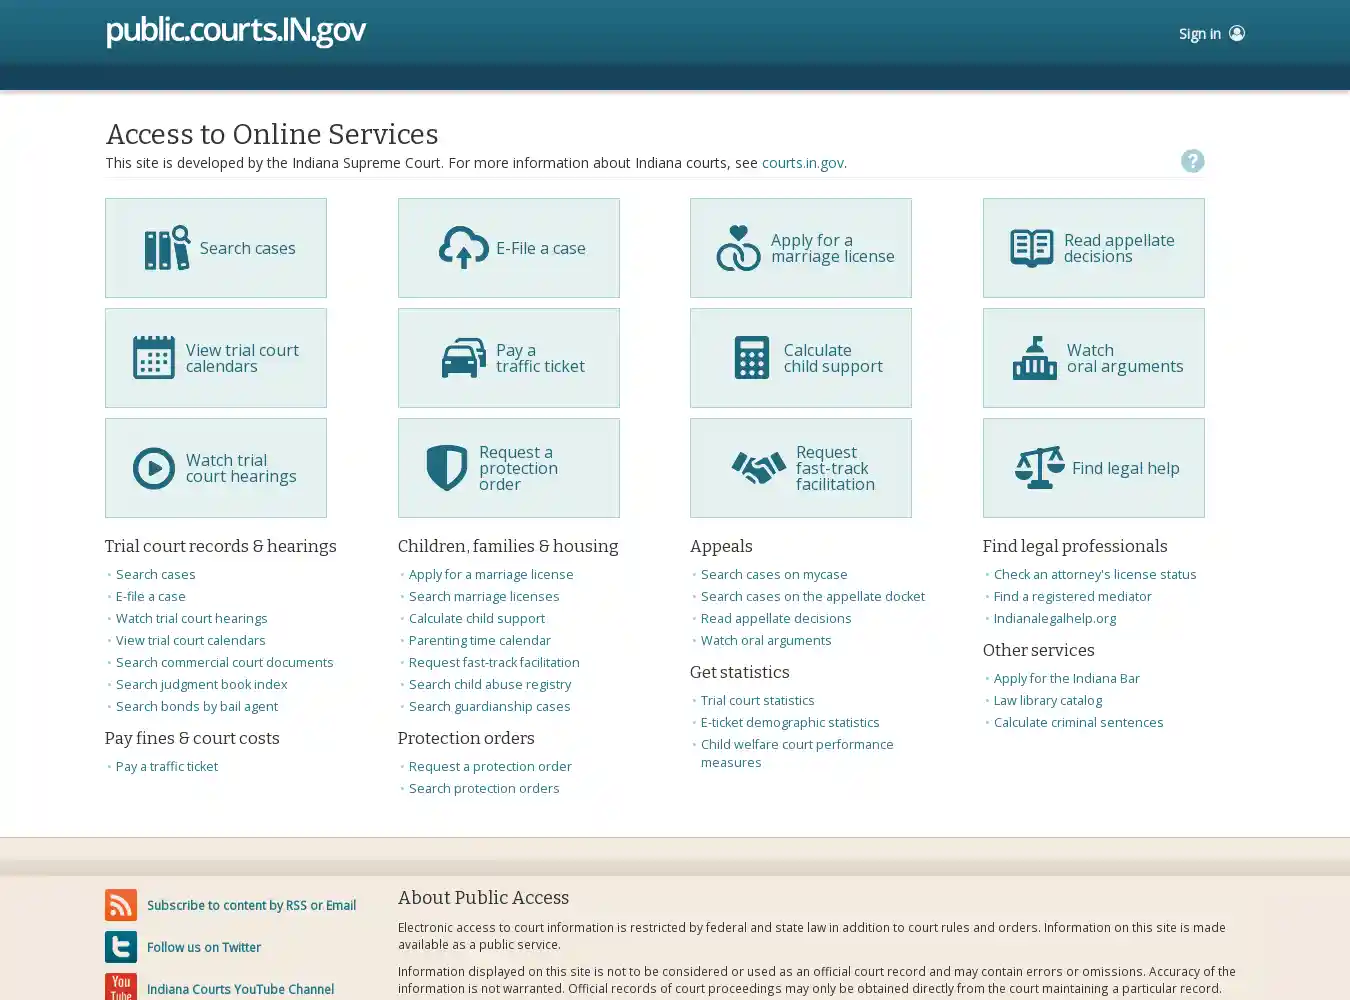Open the public.courts.IN.gov site logo
Viewport: 1350px width, 1000px height.
(x=236, y=31)
